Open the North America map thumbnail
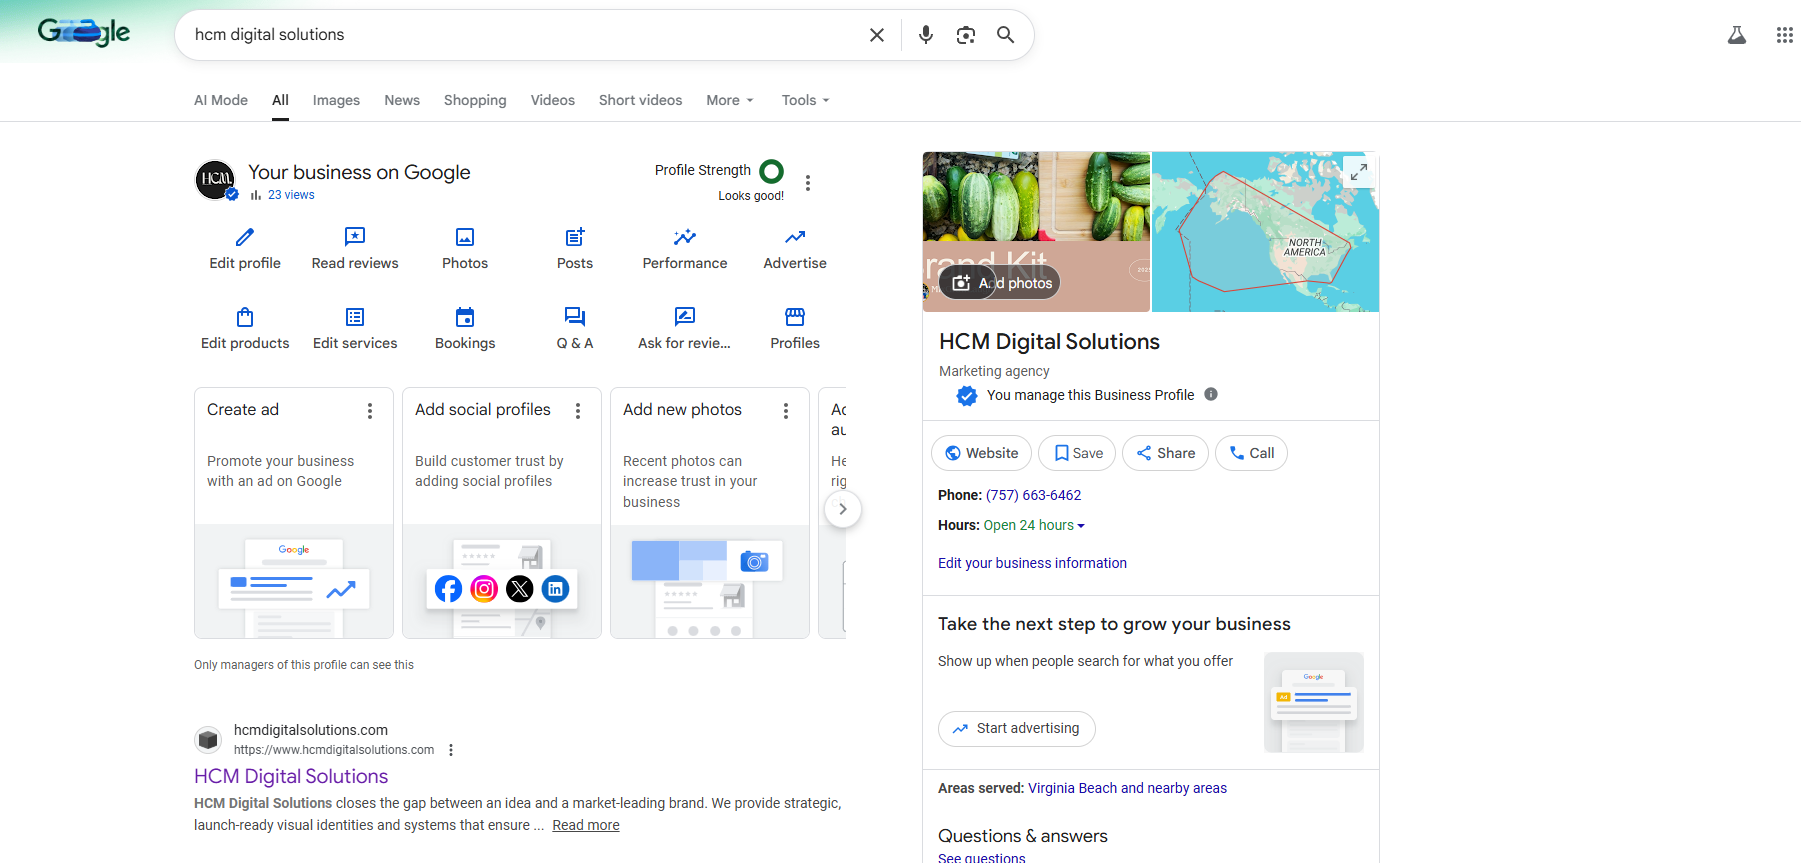Viewport: 1801px width, 863px height. (1265, 232)
